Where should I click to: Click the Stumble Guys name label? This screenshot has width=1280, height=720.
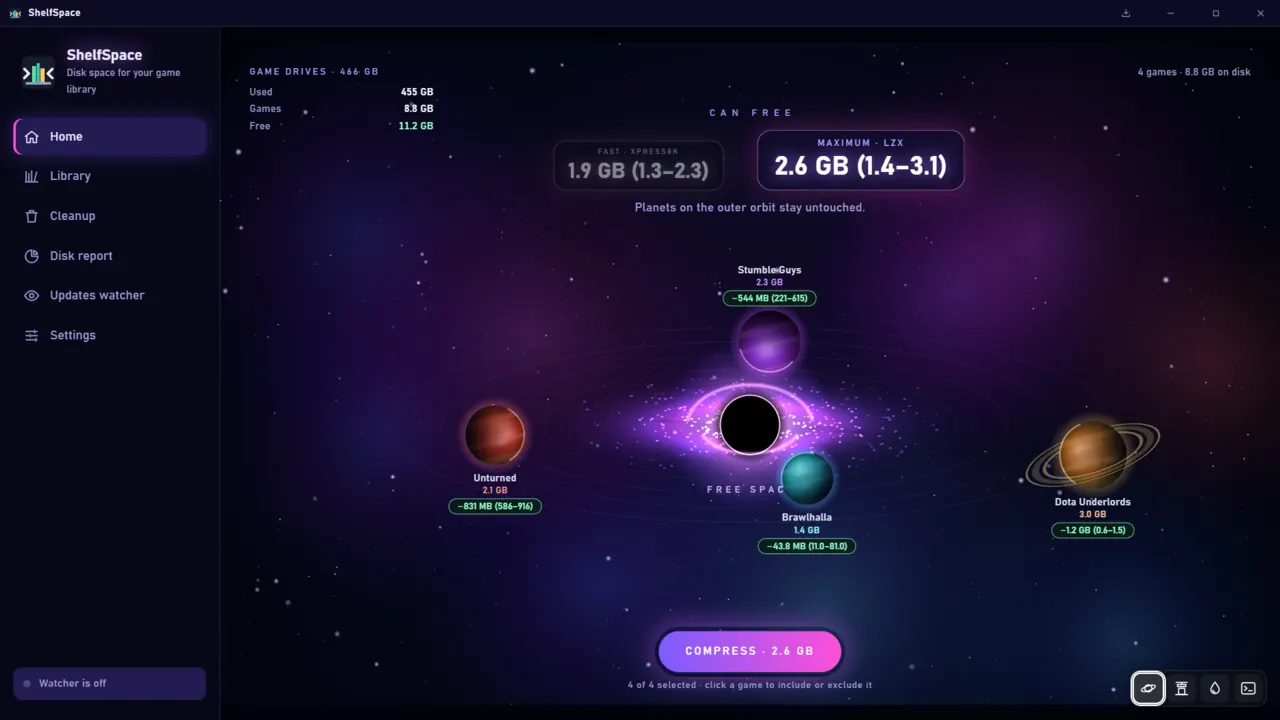(769, 270)
